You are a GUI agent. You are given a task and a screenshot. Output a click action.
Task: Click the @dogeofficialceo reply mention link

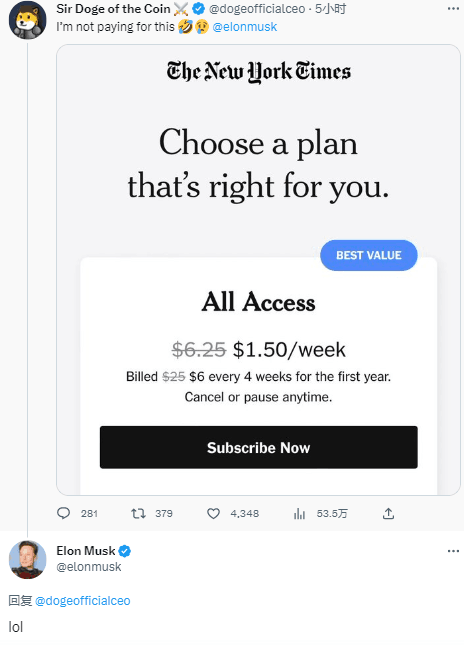point(83,601)
